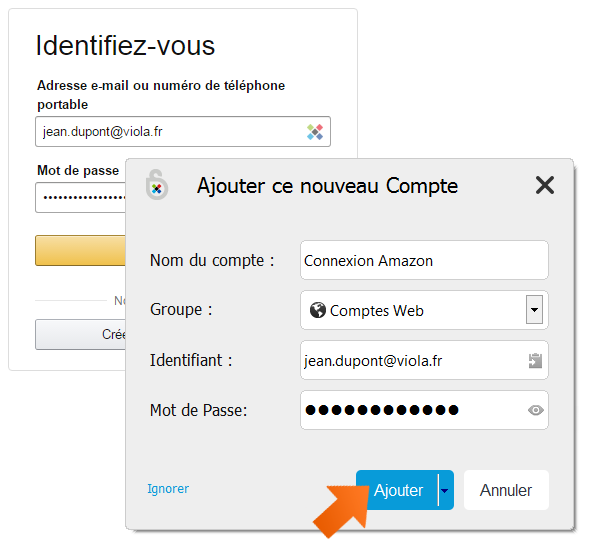Click the Mot de passe field on login page

pyautogui.click(x=81, y=198)
